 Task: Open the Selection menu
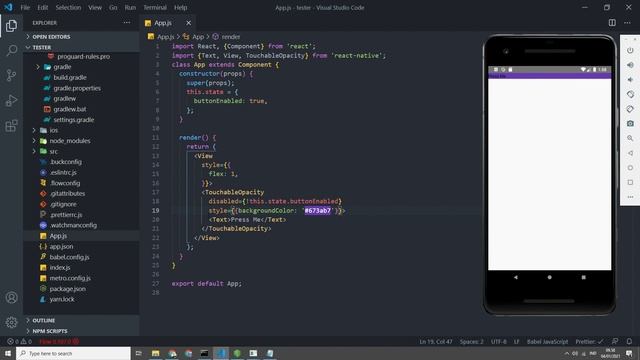point(68,7)
